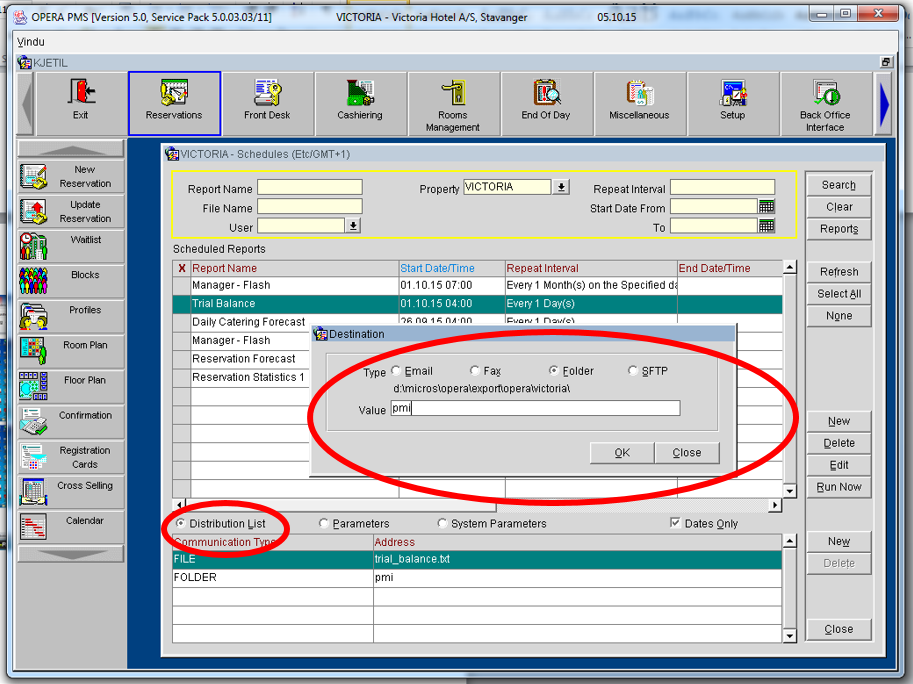The width and height of the screenshot is (913, 684).
Task: Sort by Start Date/Time column header
Action: tap(451, 268)
